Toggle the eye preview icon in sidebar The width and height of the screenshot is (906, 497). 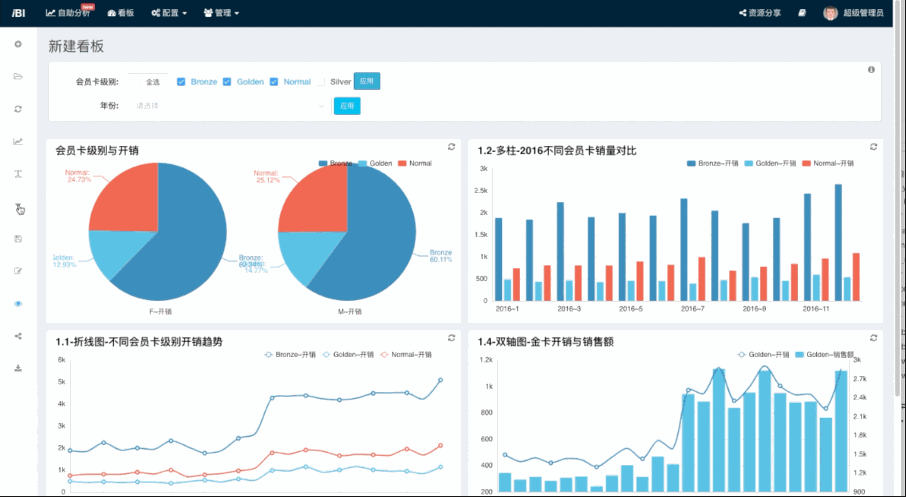(x=18, y=303)
